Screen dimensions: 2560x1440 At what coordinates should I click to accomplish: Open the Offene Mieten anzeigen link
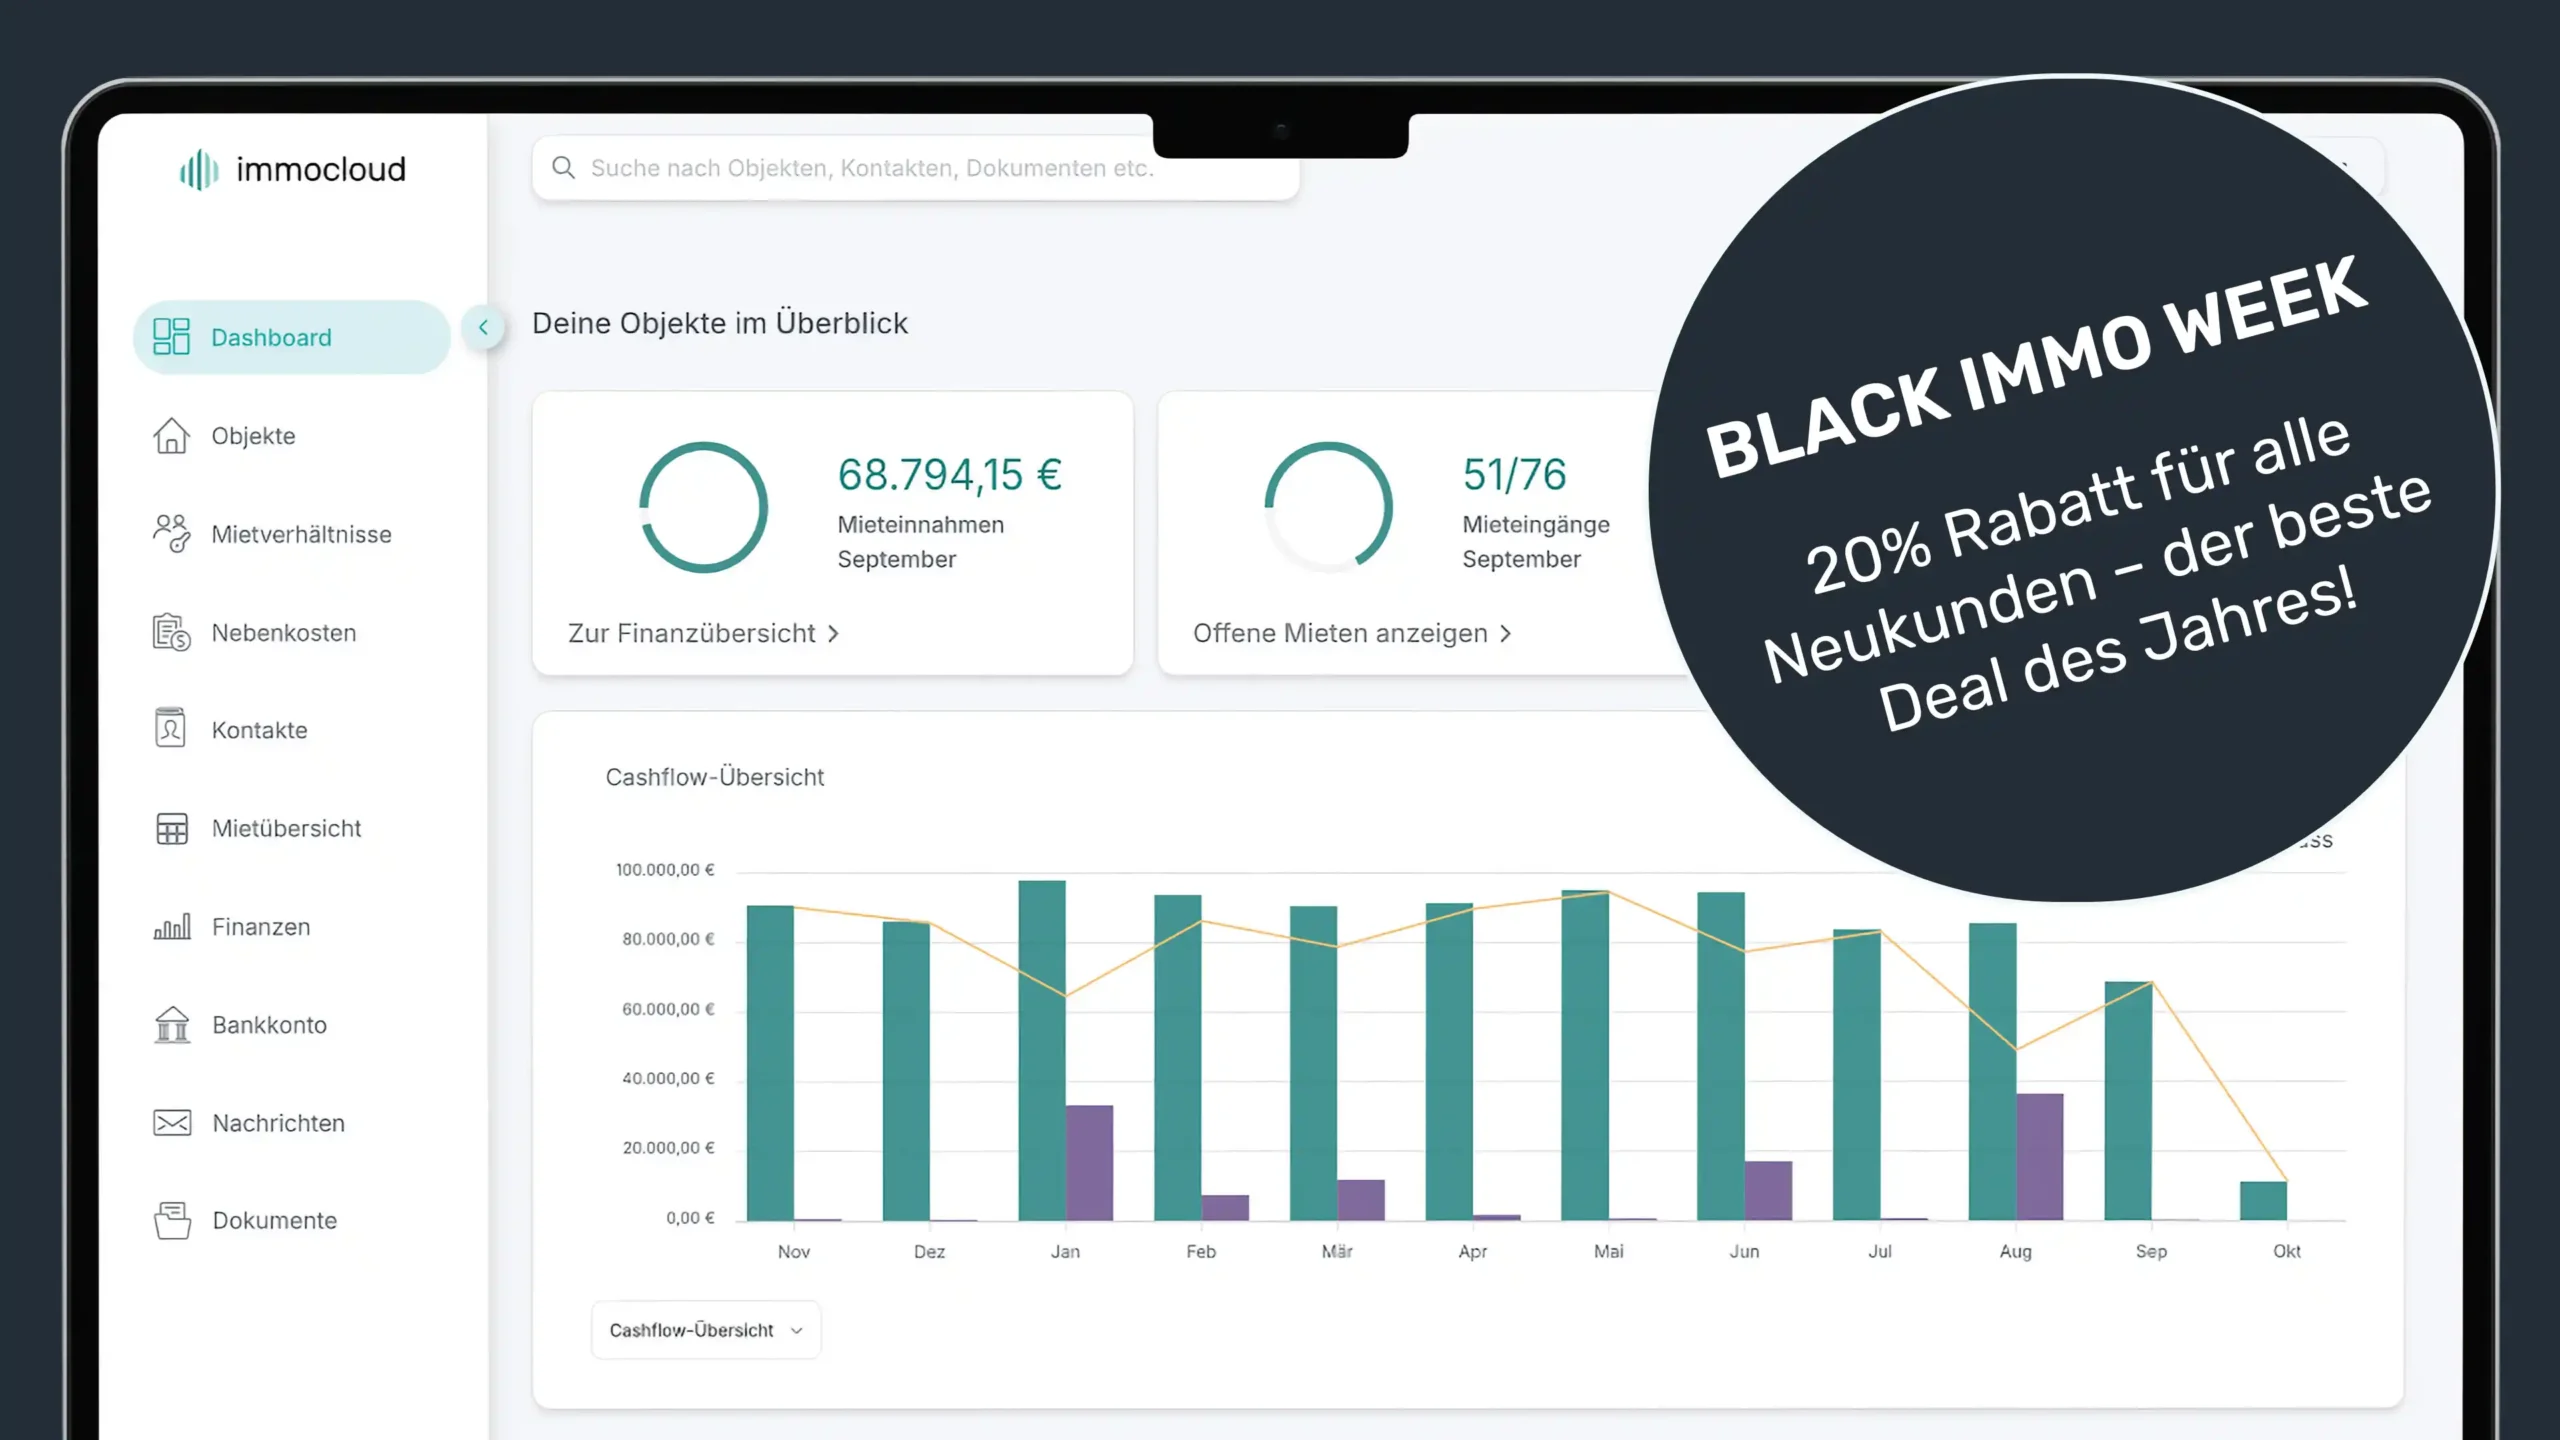(x=1339, y=634)
